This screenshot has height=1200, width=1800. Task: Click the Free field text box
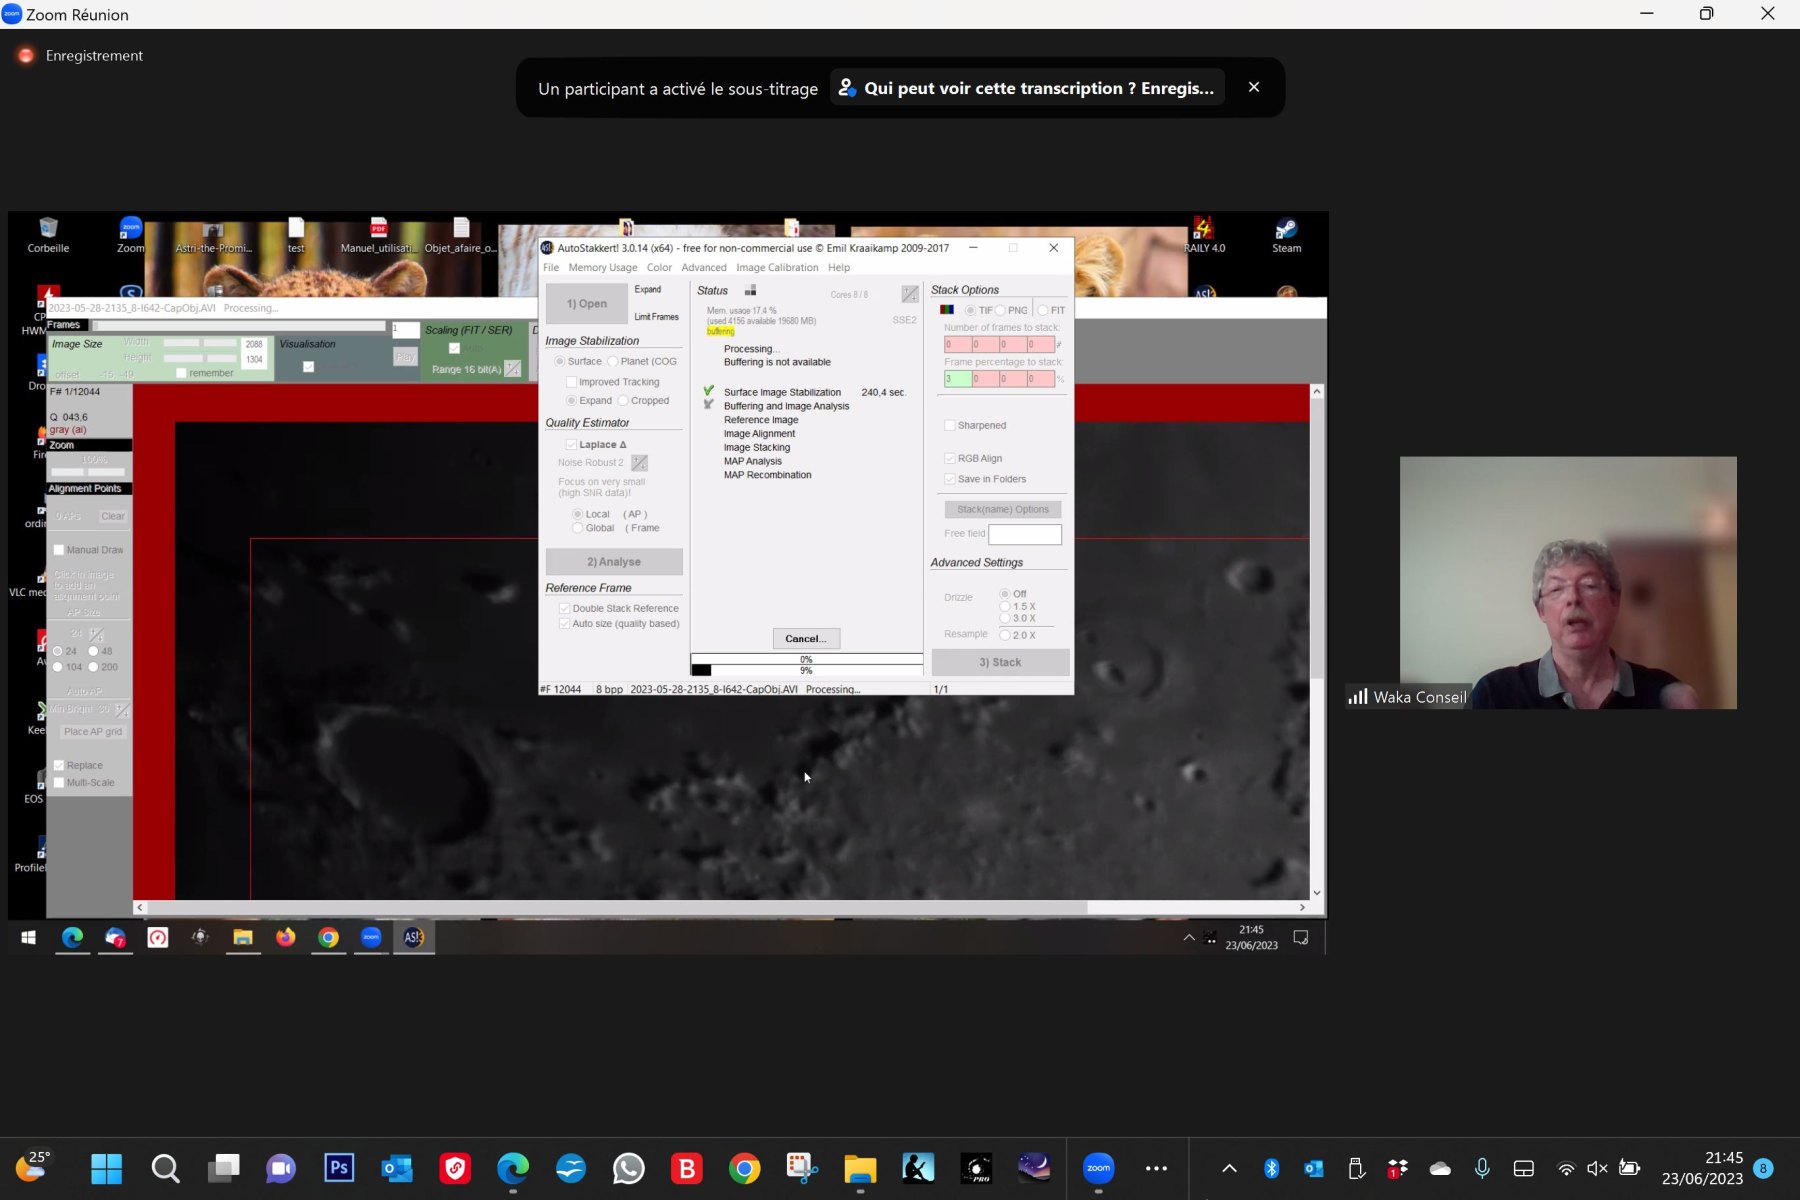pos(1025,534)
